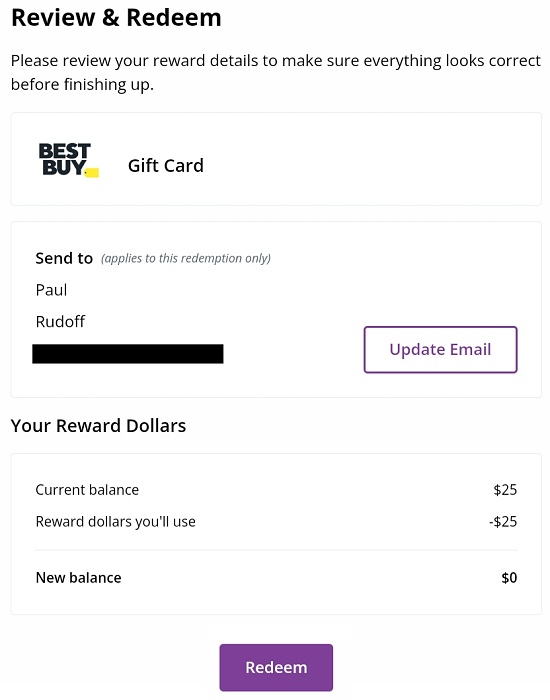
Task: Click the Redeem button
Action: [x=276, y=667]
